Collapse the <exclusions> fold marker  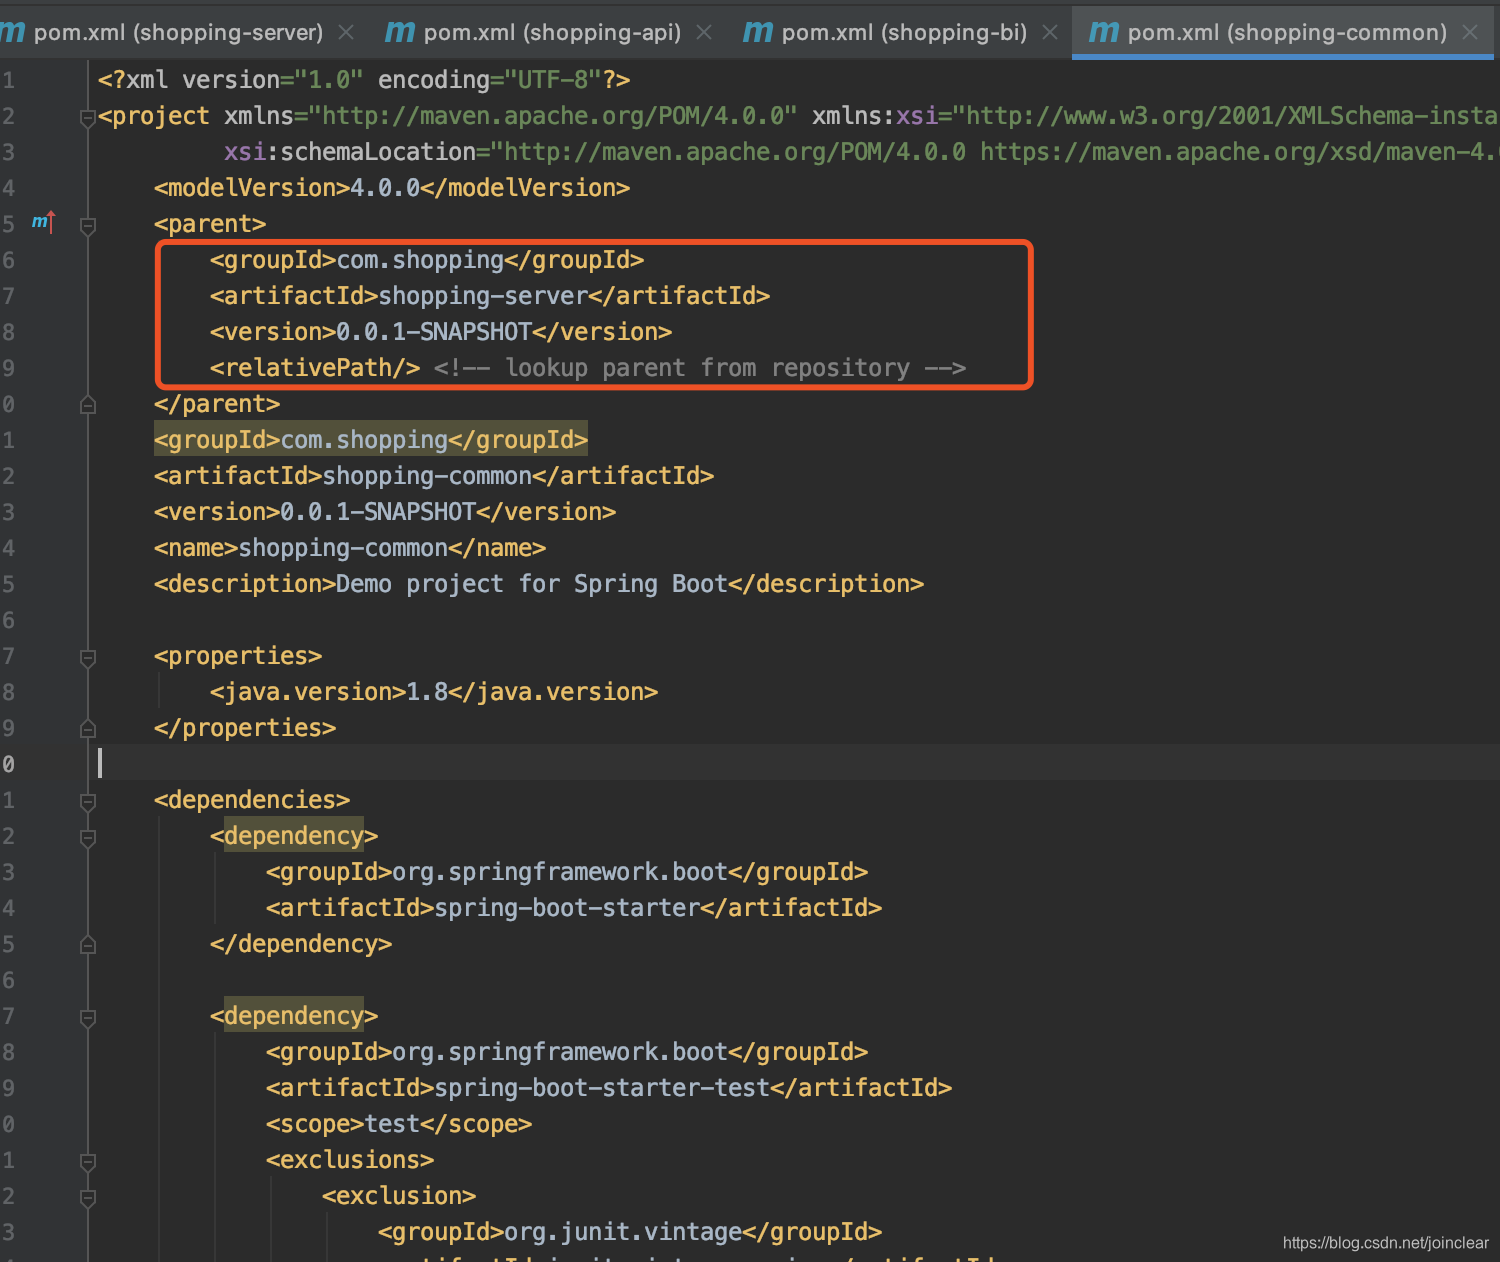(88, 1162)
